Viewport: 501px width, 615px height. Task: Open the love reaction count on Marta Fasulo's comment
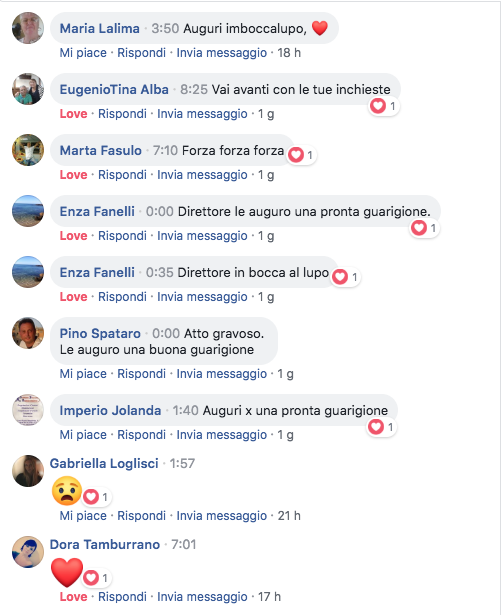coord(302,155)
